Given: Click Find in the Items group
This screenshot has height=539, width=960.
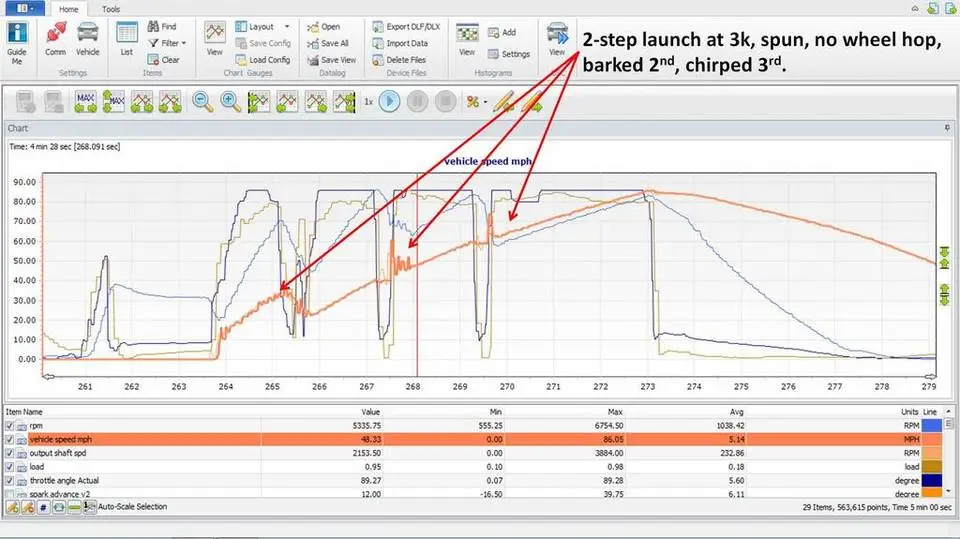Looking at the screenshot, I should 162,26.
